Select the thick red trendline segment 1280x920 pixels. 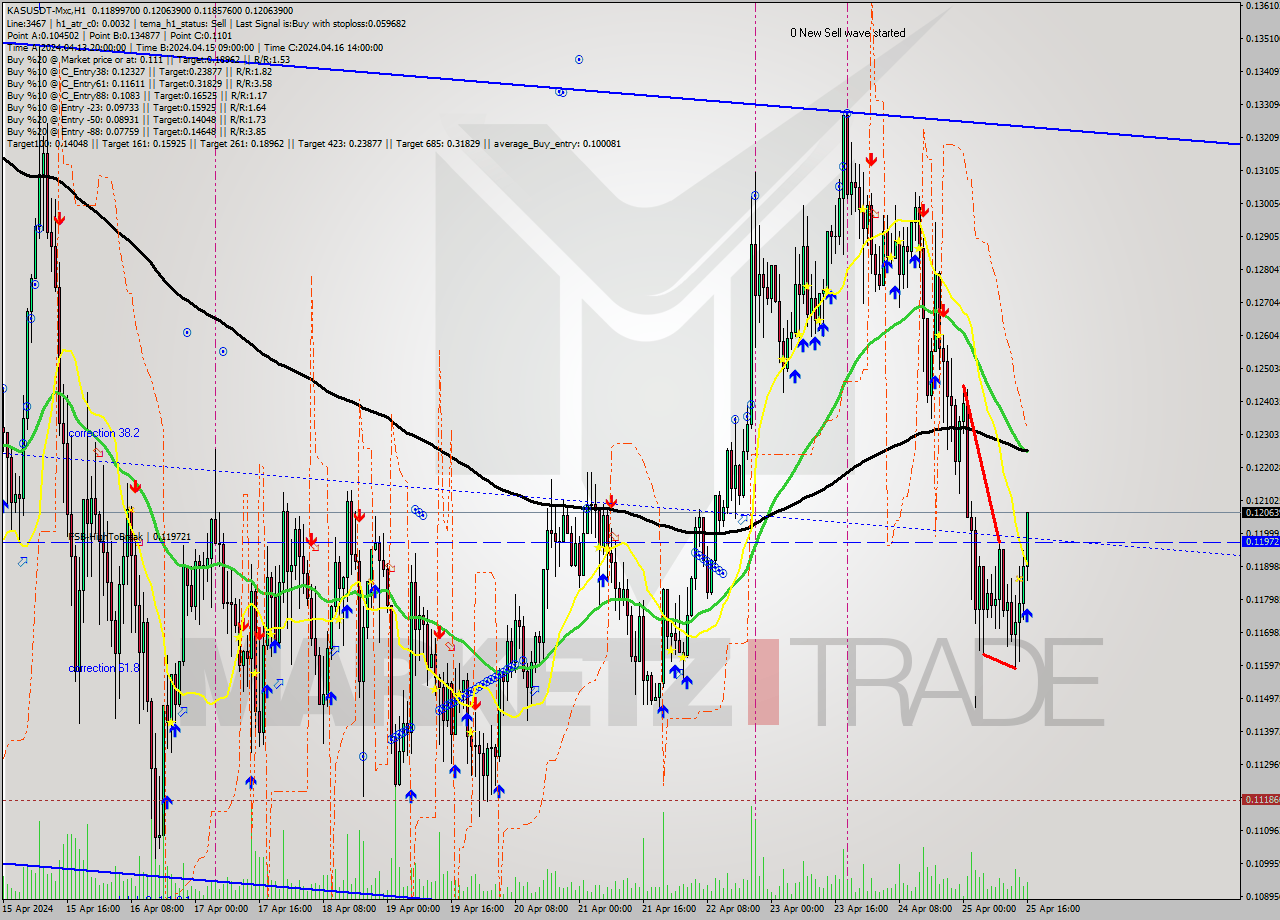982,465
